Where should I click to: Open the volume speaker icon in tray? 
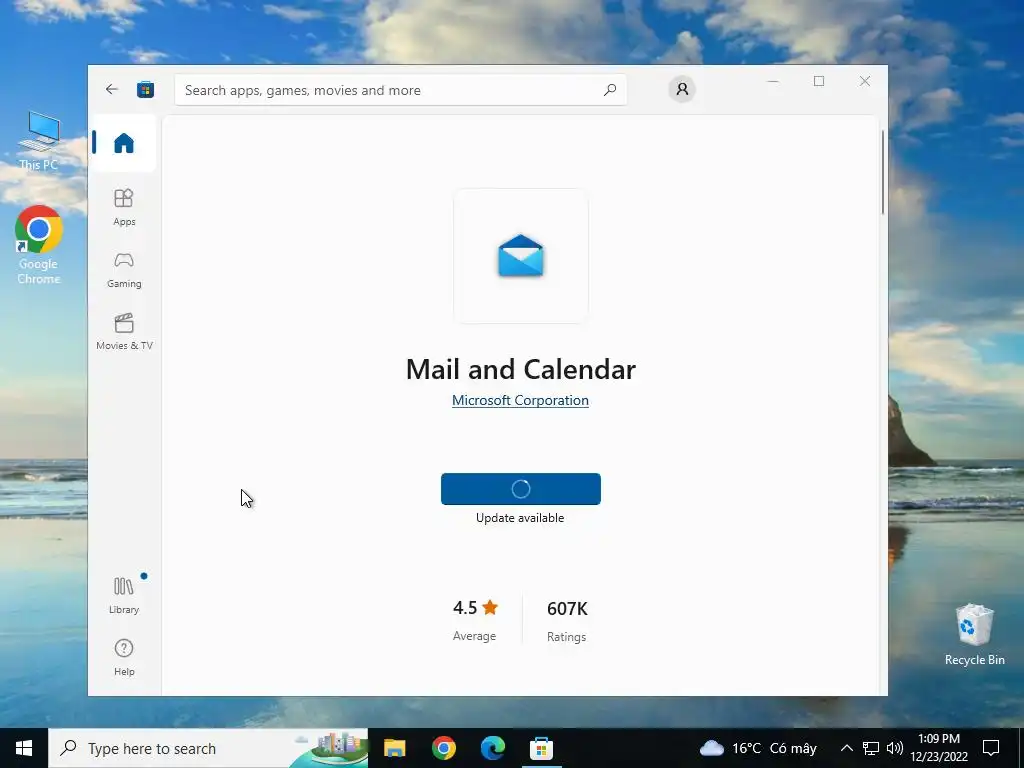[895, 748]
